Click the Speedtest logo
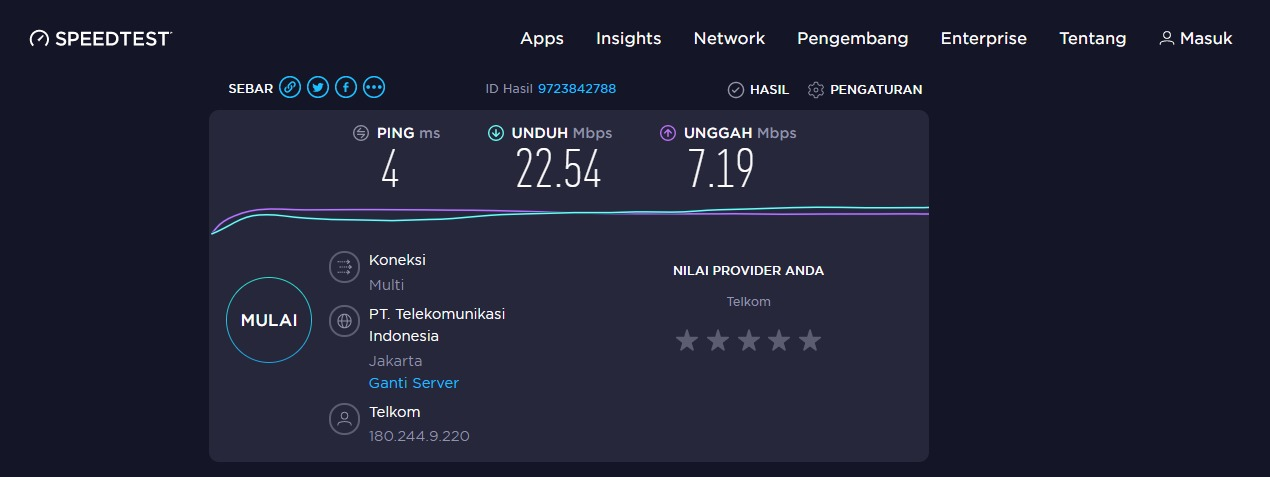 [101, 39]
